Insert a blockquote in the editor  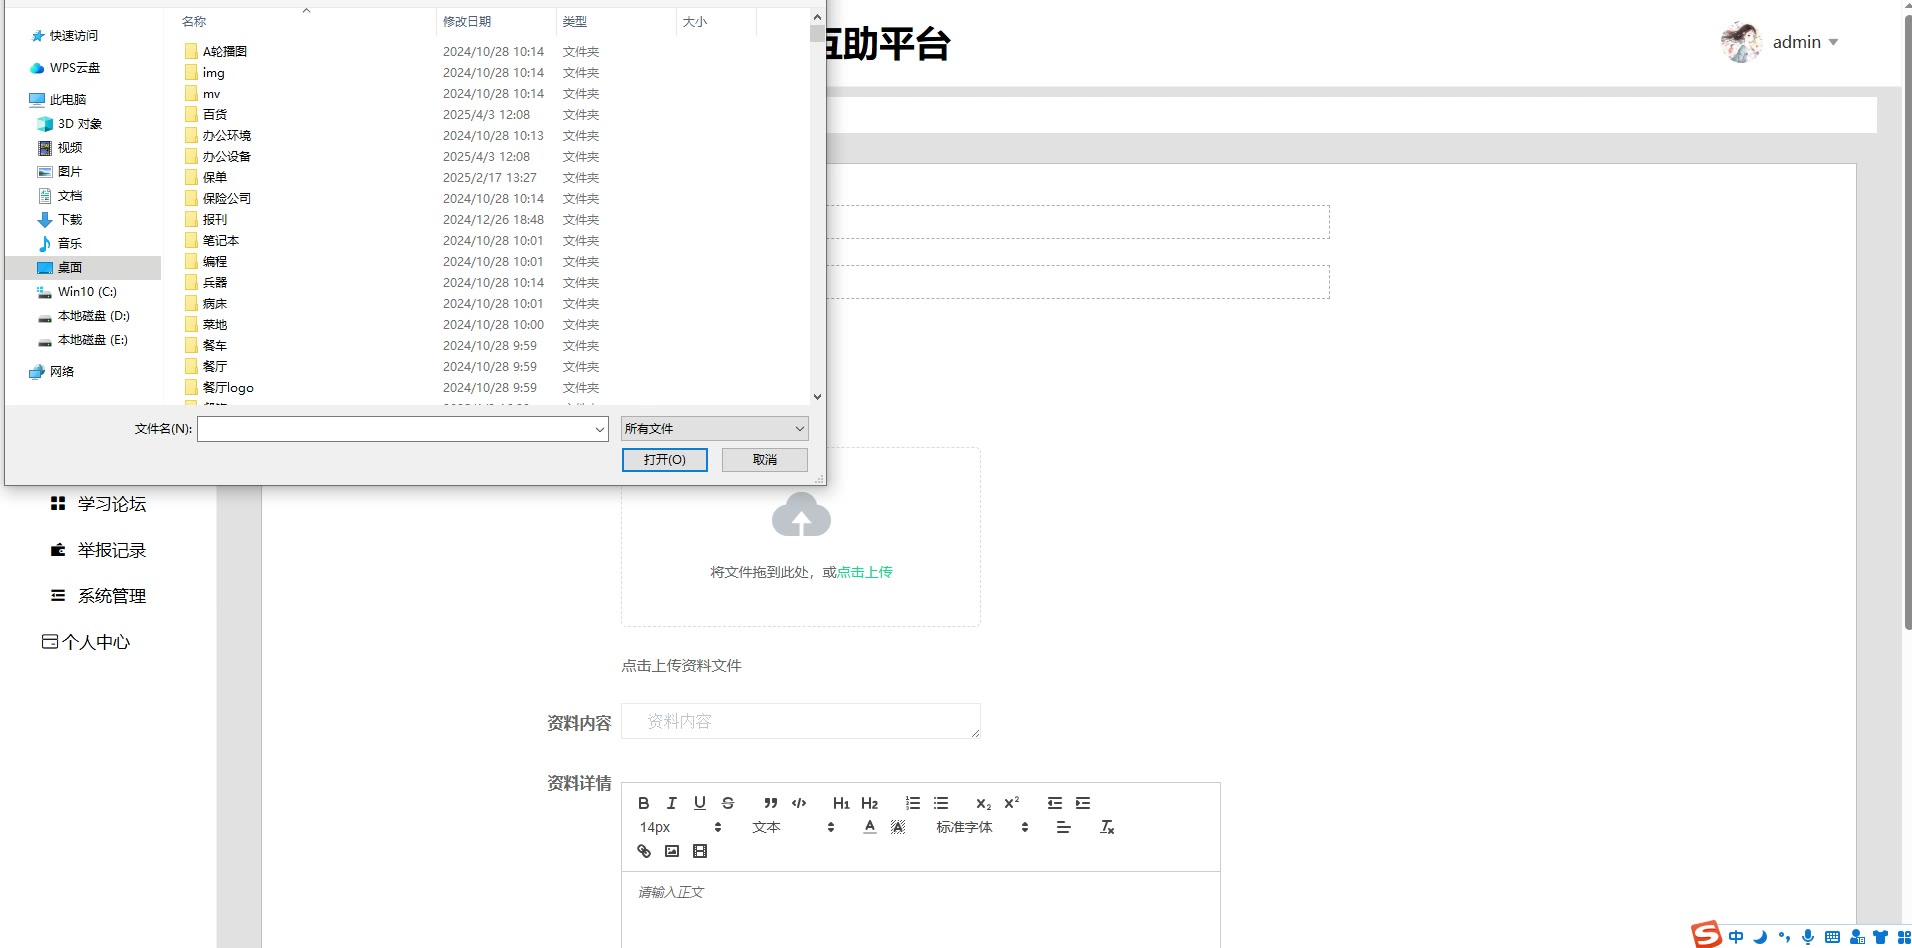click(770, 803)
